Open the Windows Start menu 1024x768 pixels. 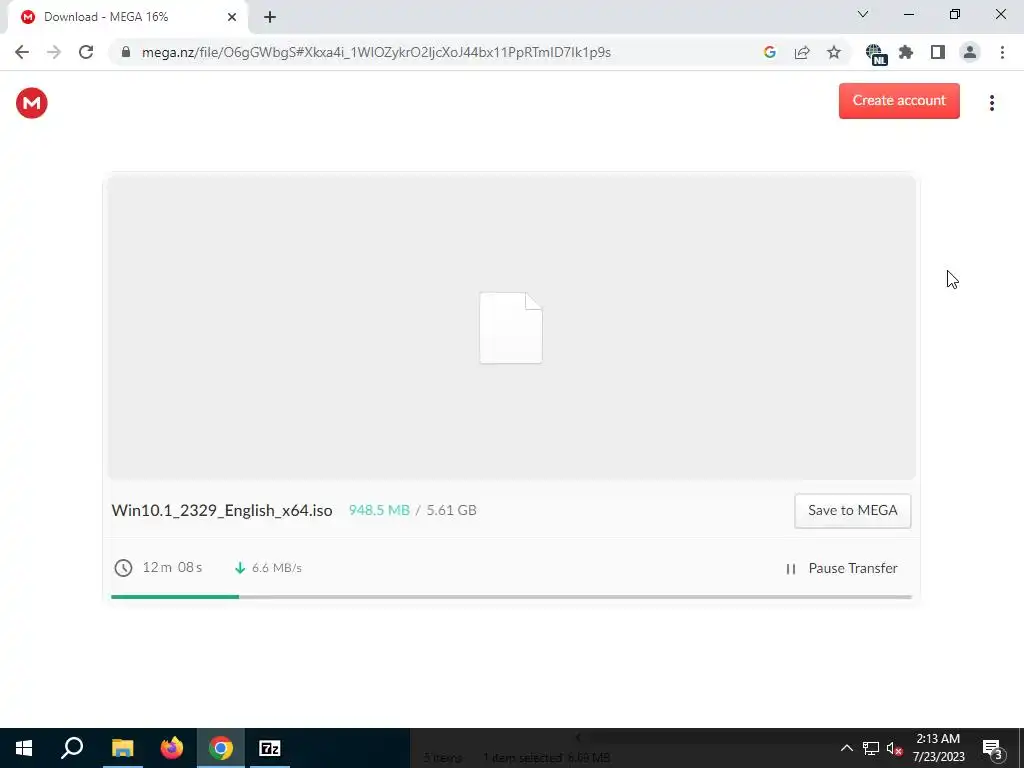click(x=24, y=748)
